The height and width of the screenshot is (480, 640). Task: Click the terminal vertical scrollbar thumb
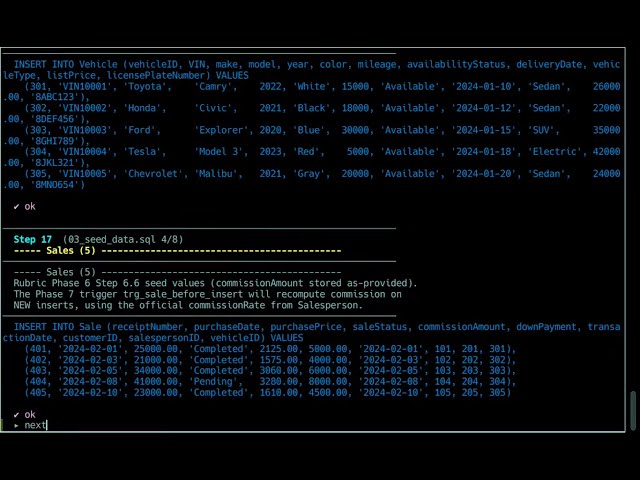pyautogui.click(x=633, y=411)
